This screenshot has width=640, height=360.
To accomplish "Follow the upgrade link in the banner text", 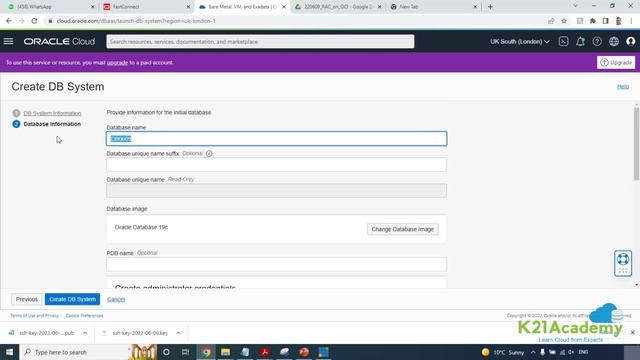I will coord(117,63).
